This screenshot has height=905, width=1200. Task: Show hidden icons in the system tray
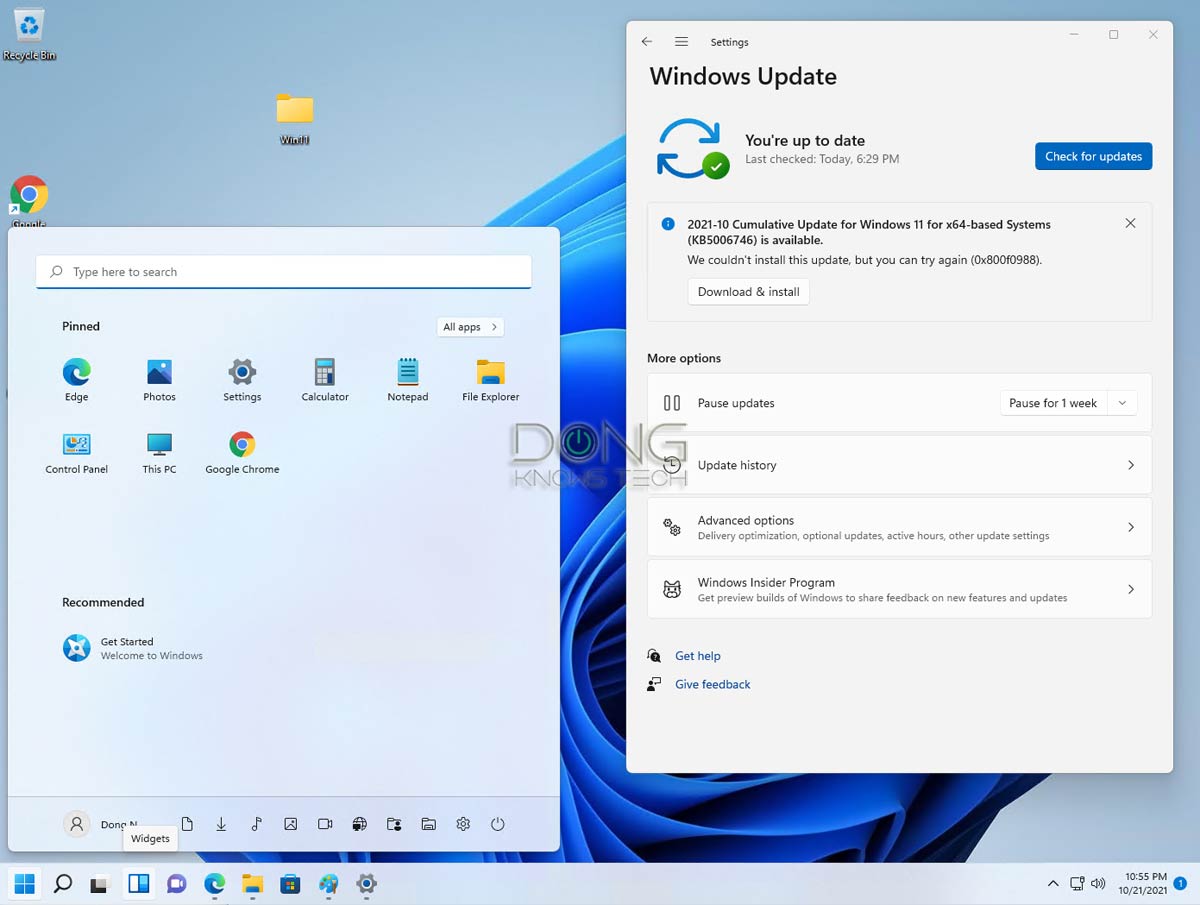1053,884
